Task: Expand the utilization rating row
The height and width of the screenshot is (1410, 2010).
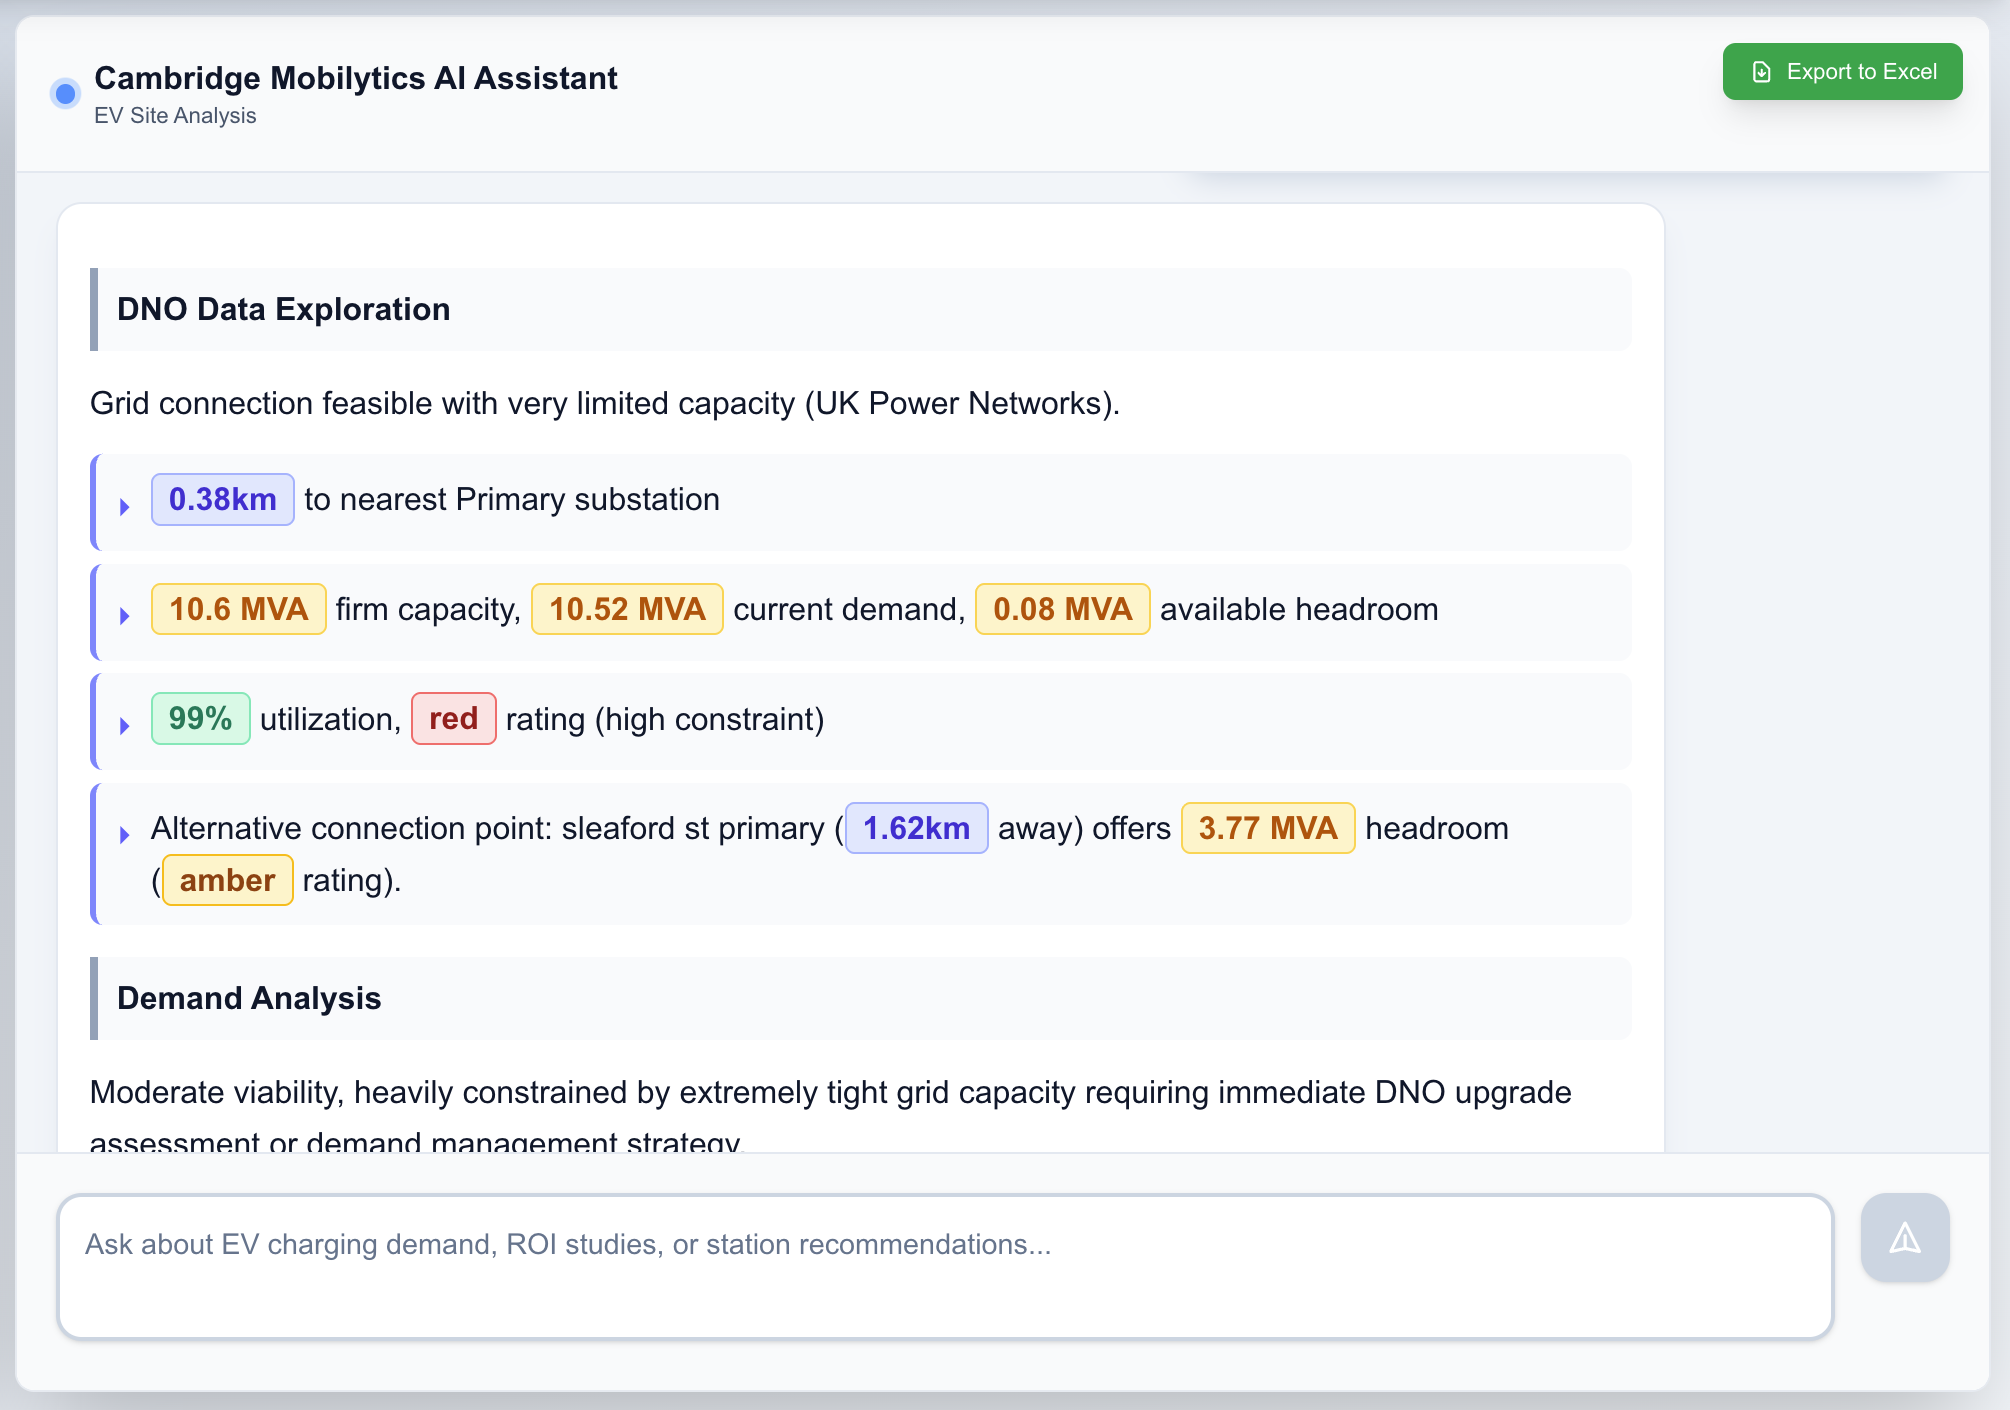Action: [124, 726]
